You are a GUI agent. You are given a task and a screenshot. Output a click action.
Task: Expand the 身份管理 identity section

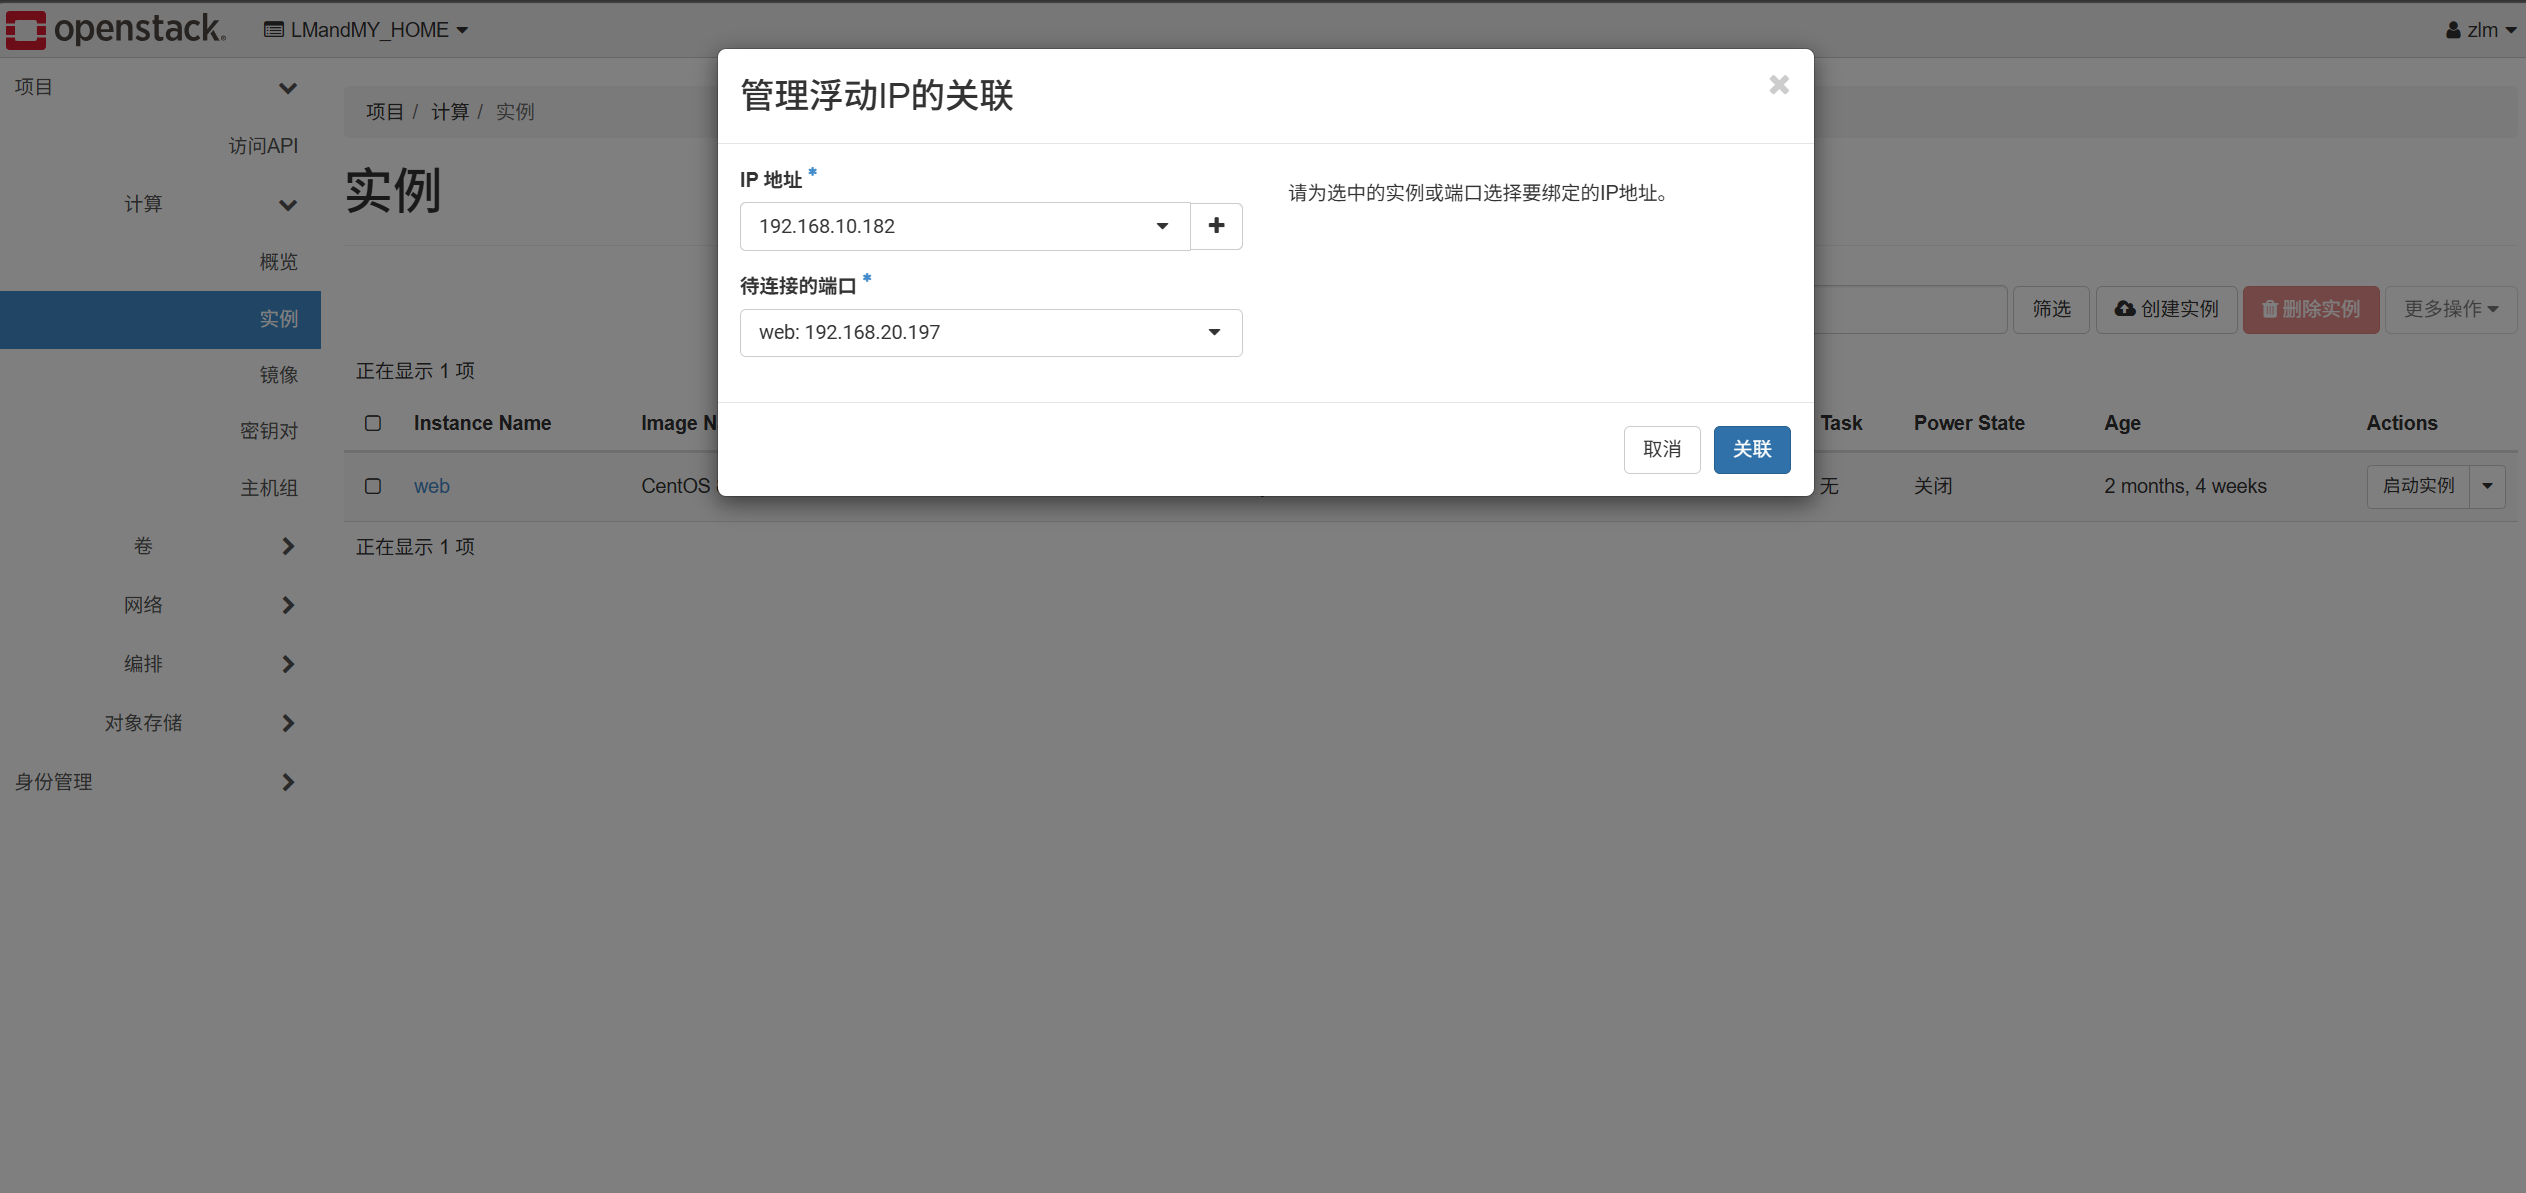point(160,782)
